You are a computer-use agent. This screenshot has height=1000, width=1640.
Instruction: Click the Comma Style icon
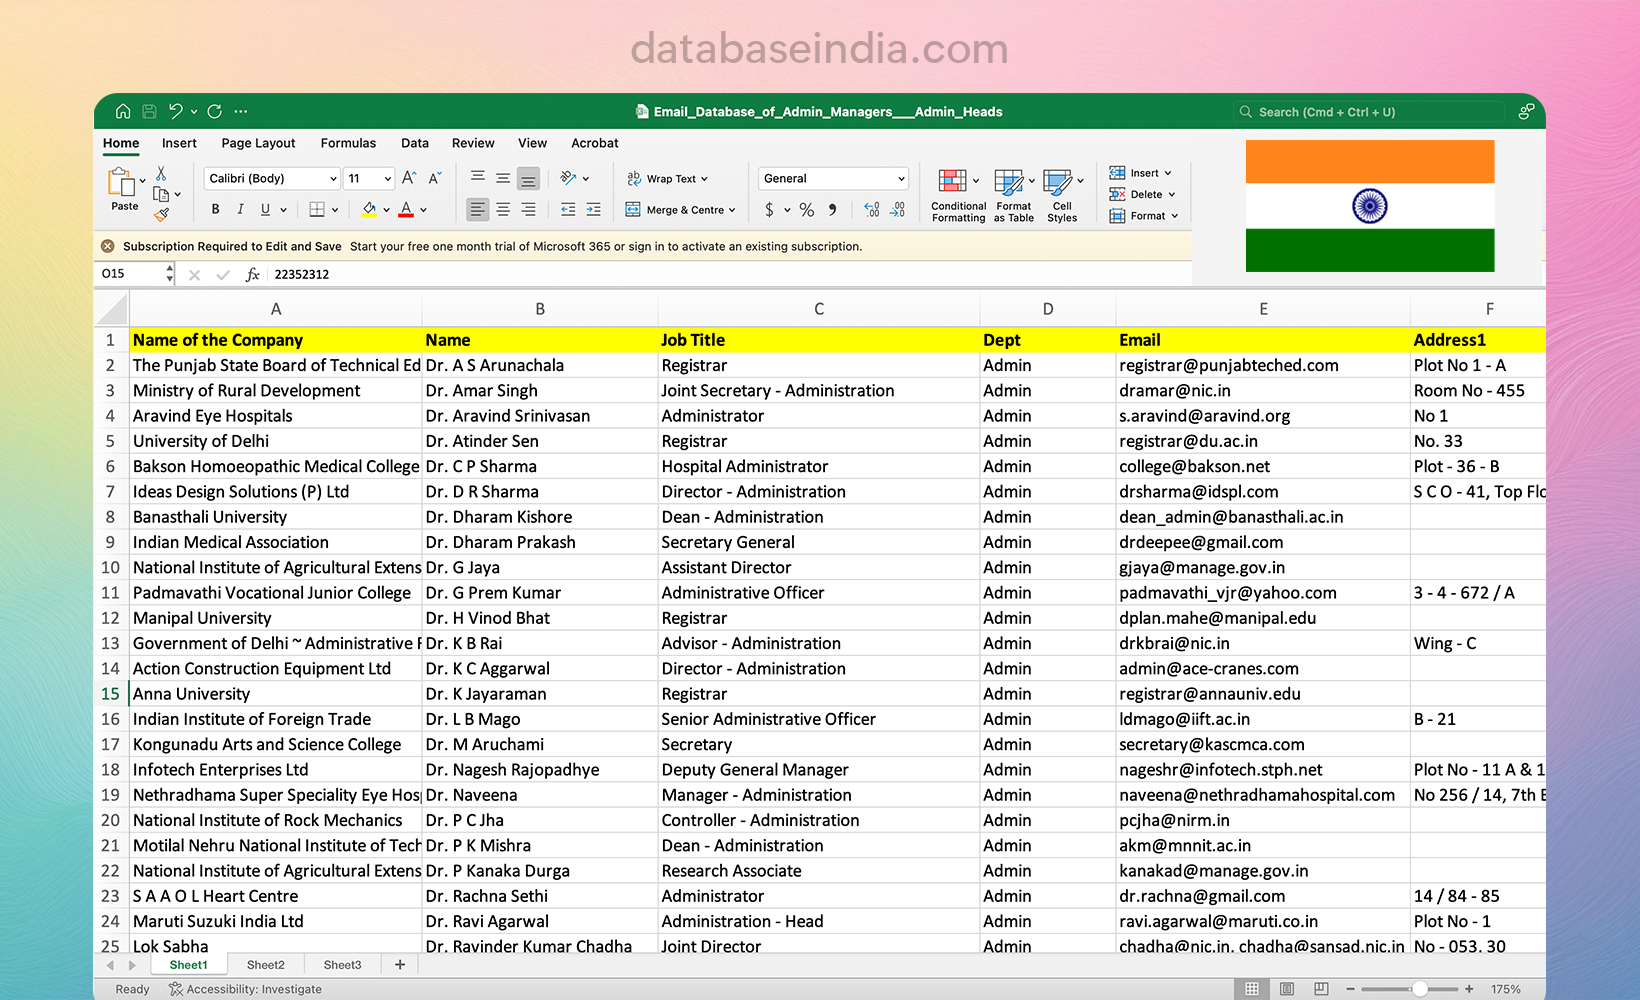(x=832, y=209)
